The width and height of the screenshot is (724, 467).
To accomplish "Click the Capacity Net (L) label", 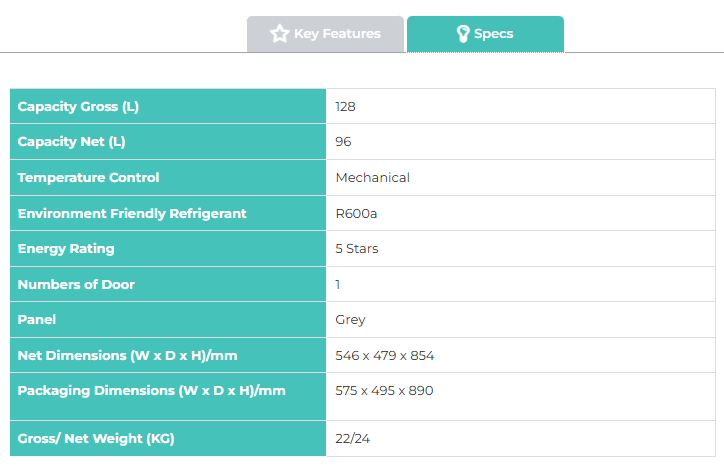I will tap(71, 142).
